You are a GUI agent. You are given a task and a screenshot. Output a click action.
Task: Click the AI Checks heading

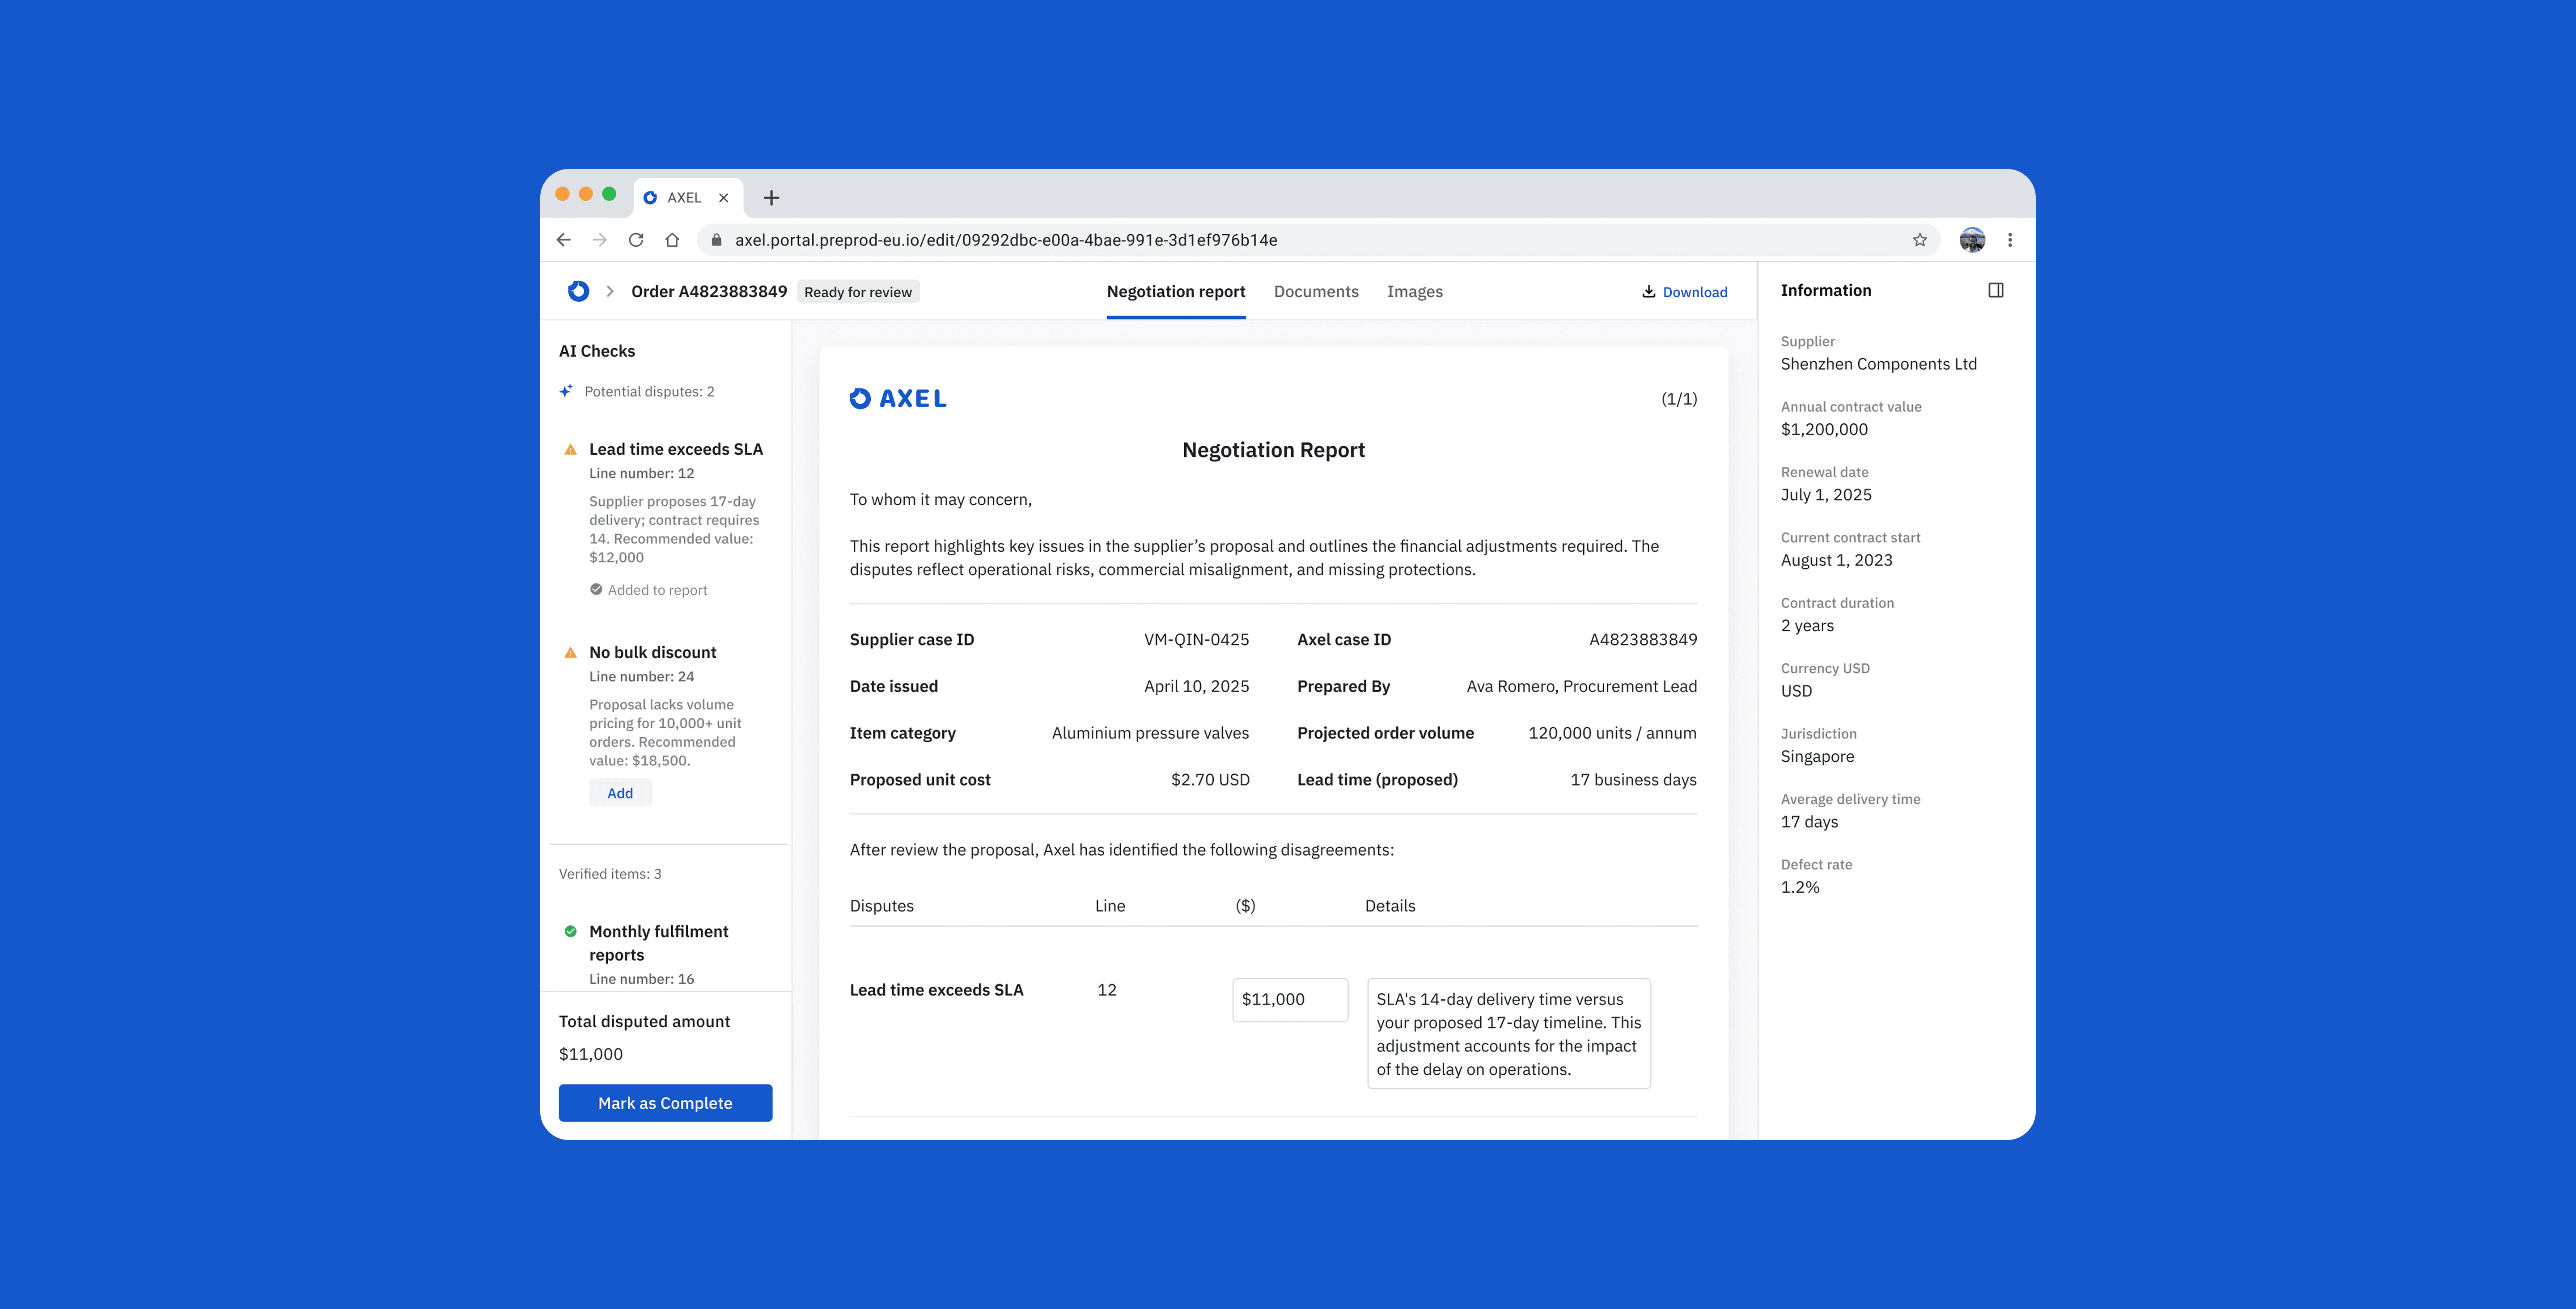click(597, 351)
